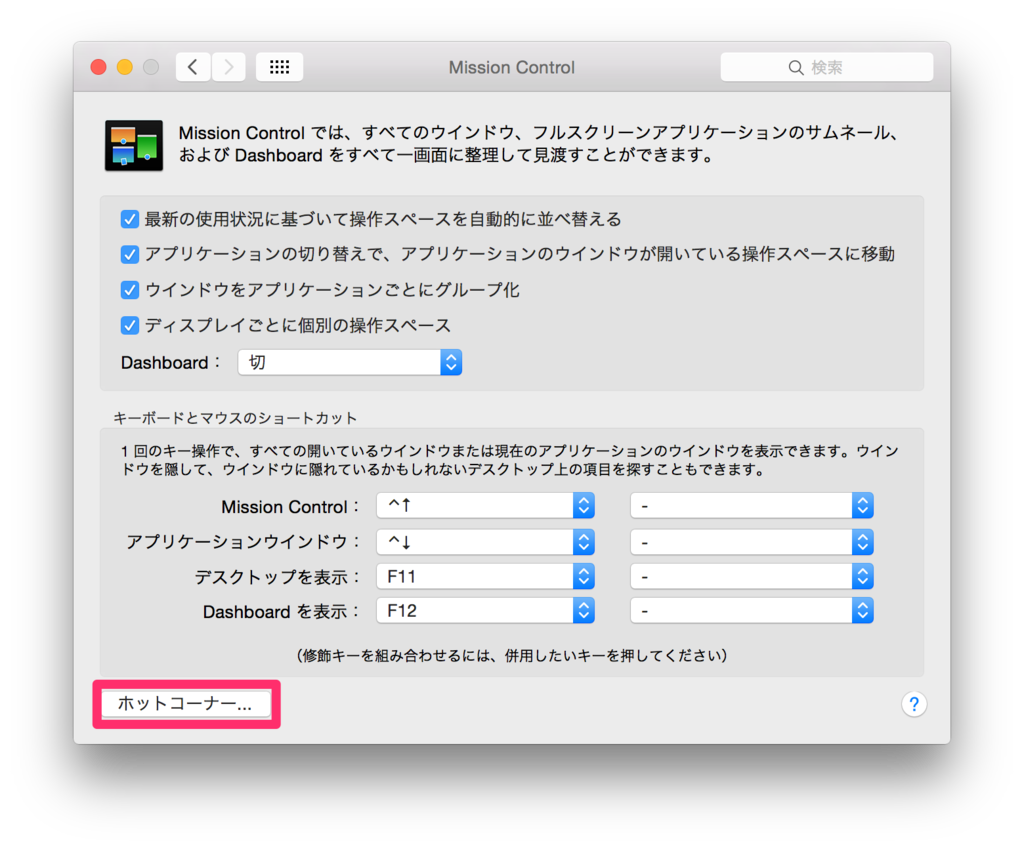Go back with the left chevron button

point(193,67)
